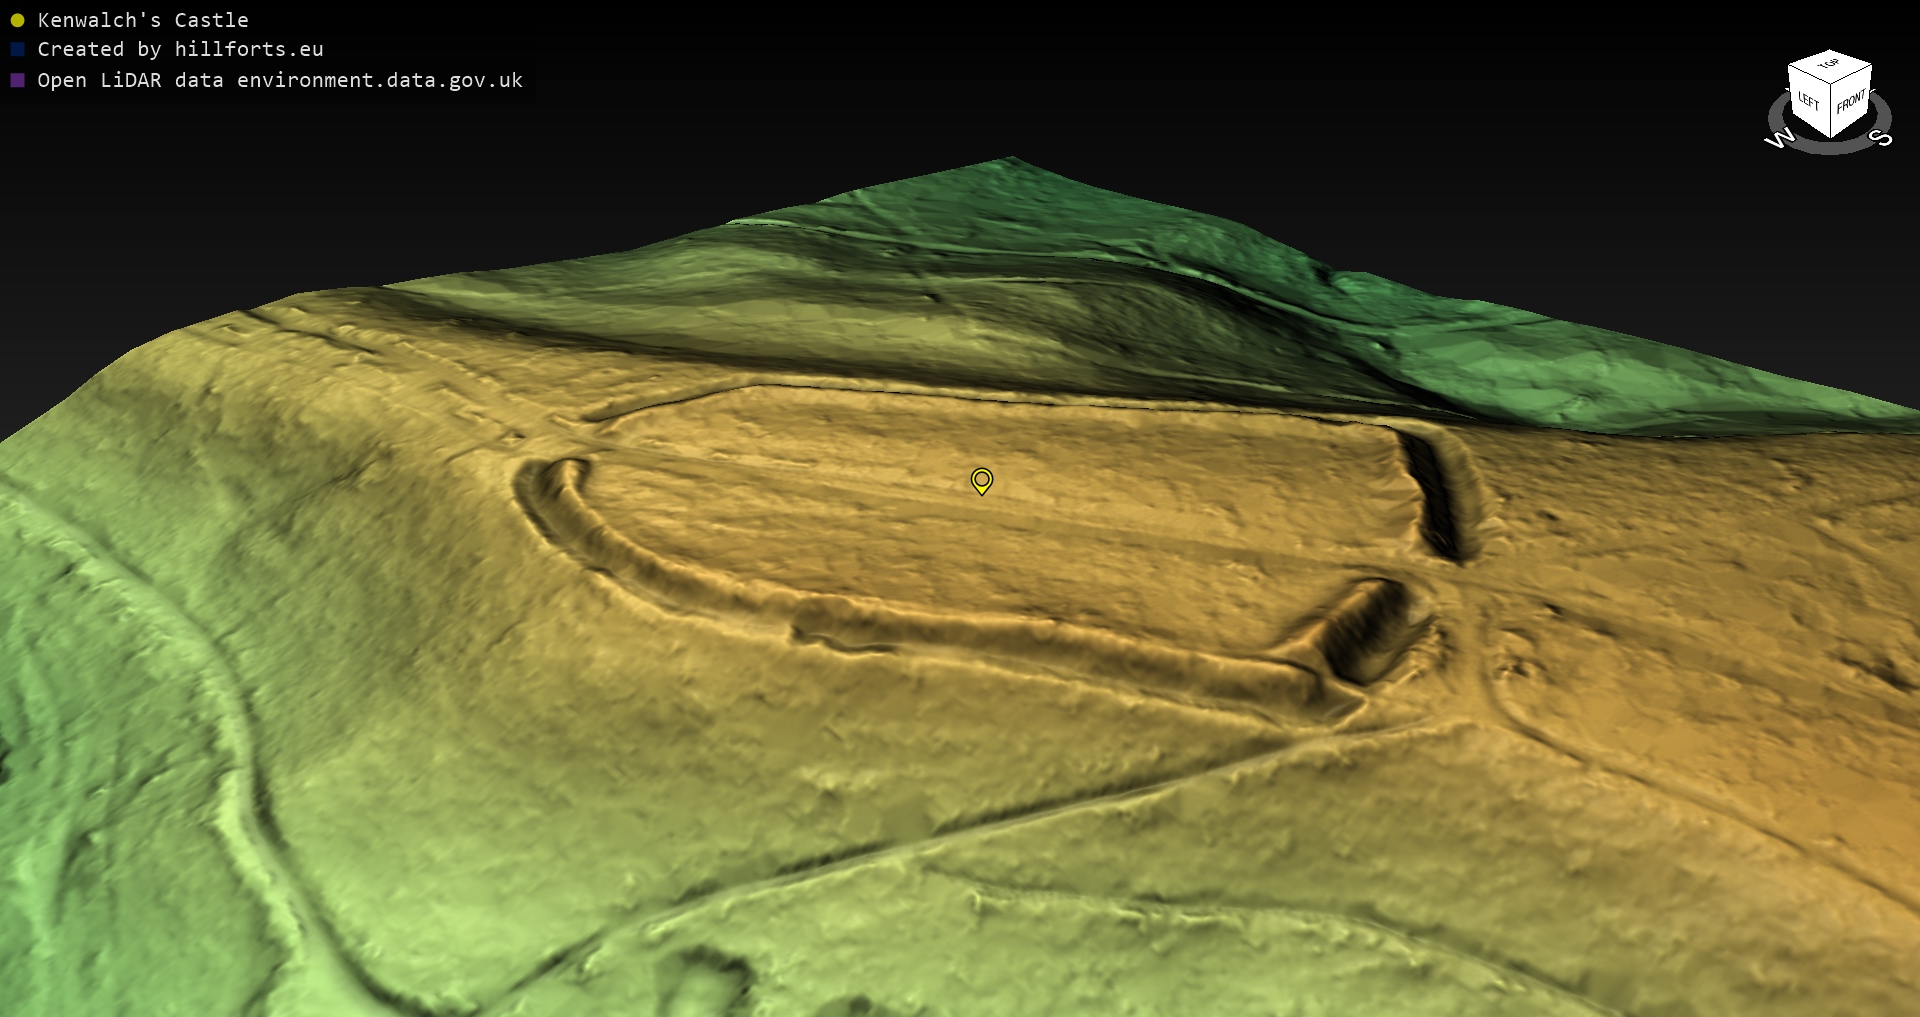Click the purple square beside Open LiDAR data

point(17,80)
